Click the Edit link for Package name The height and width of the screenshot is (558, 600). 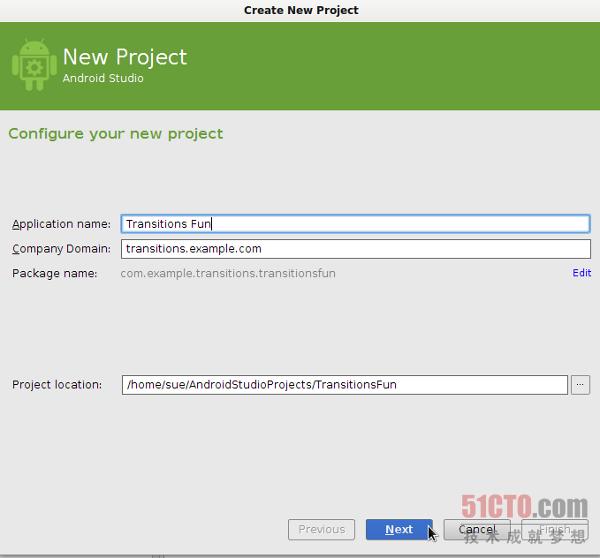pyautogui.click(x=582, y=273)
